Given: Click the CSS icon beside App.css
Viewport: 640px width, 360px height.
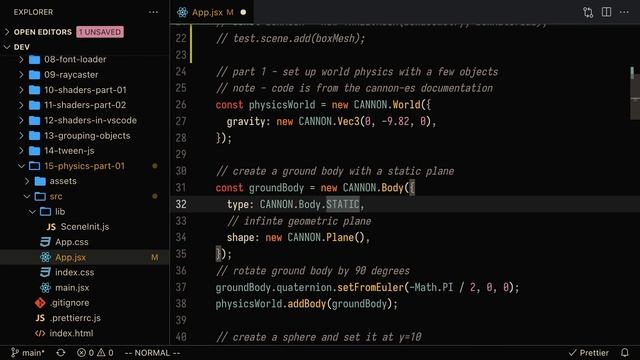Looking at the screenshot, I should click(45, 242).
